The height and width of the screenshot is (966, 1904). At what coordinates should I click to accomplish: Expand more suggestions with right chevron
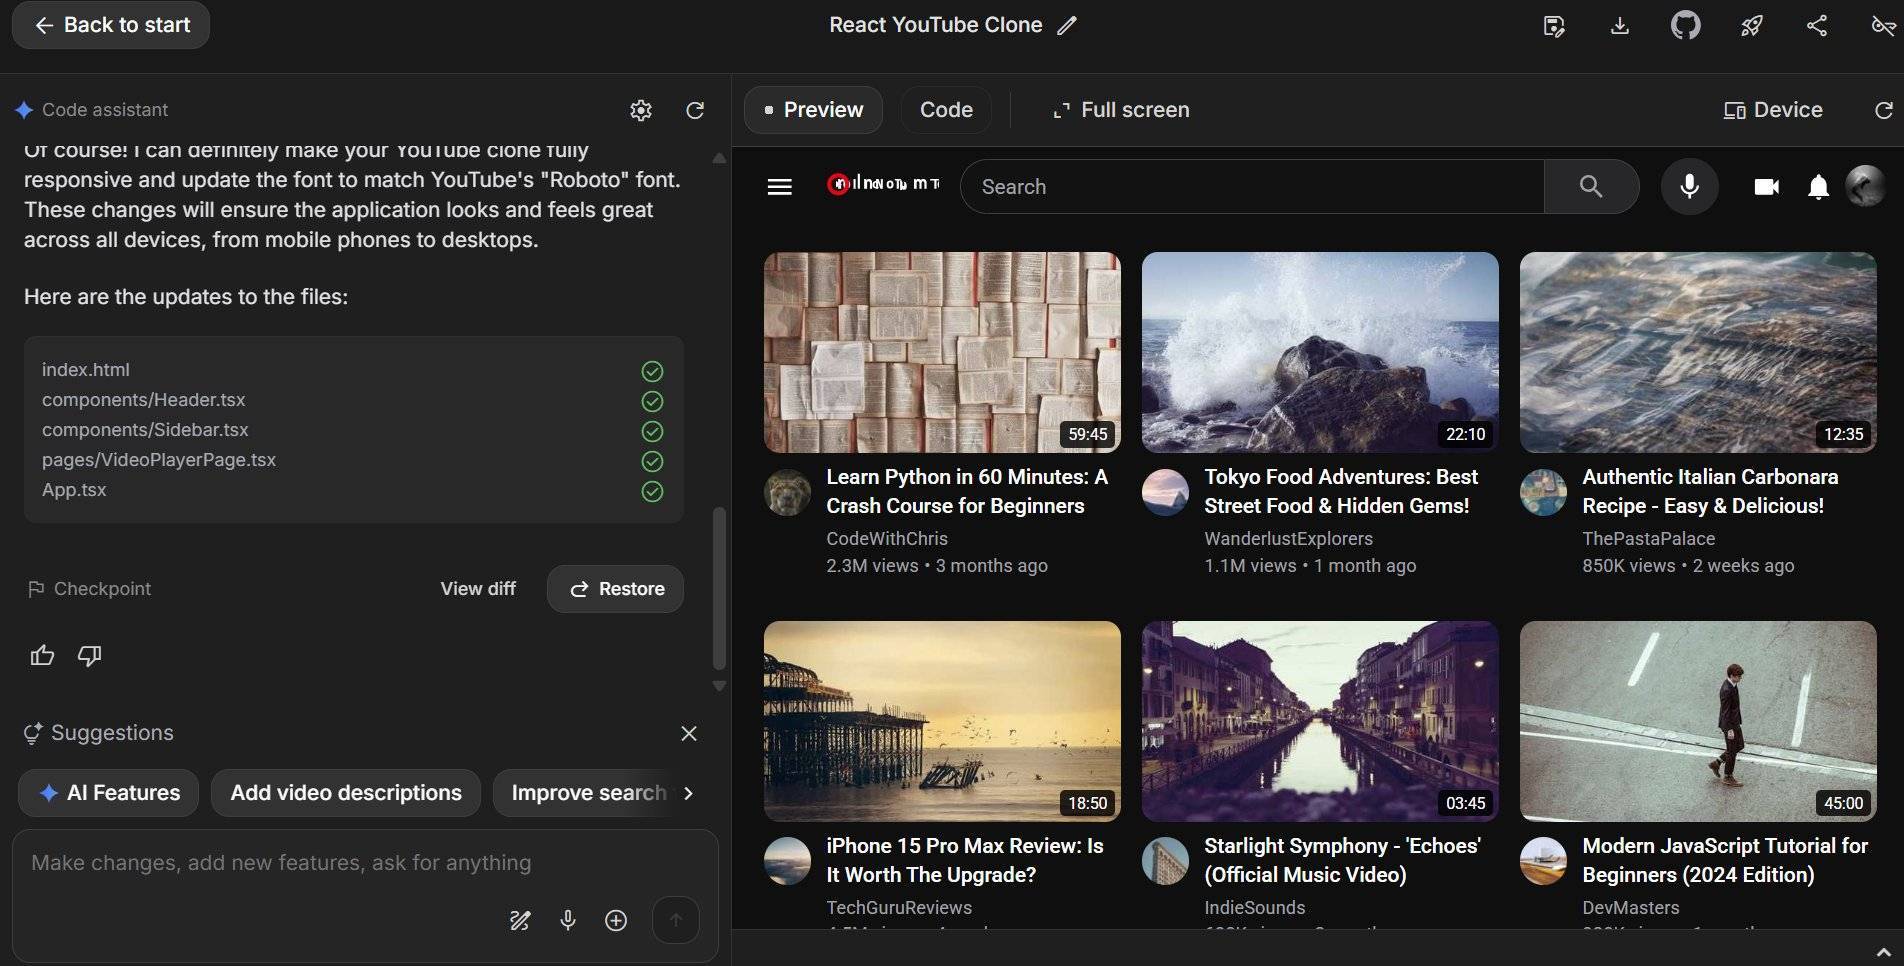click(x=688, y=793)
